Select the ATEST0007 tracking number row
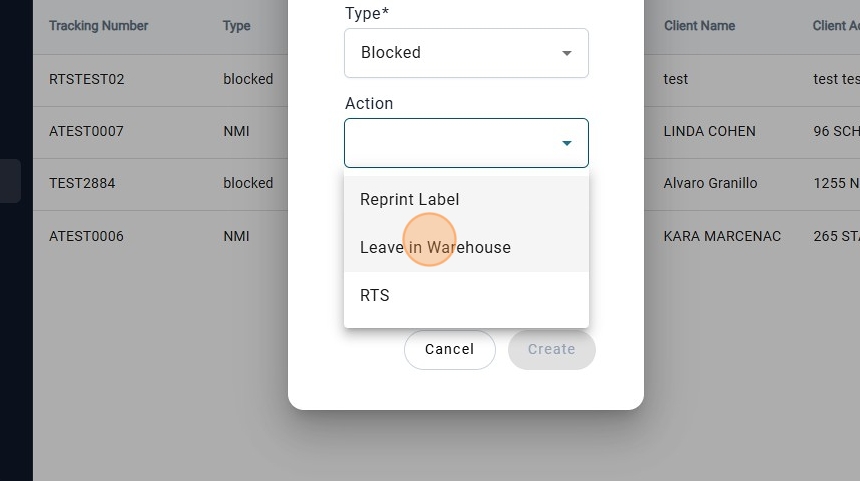Screen dimensions: 860x481 coord(86,131)
